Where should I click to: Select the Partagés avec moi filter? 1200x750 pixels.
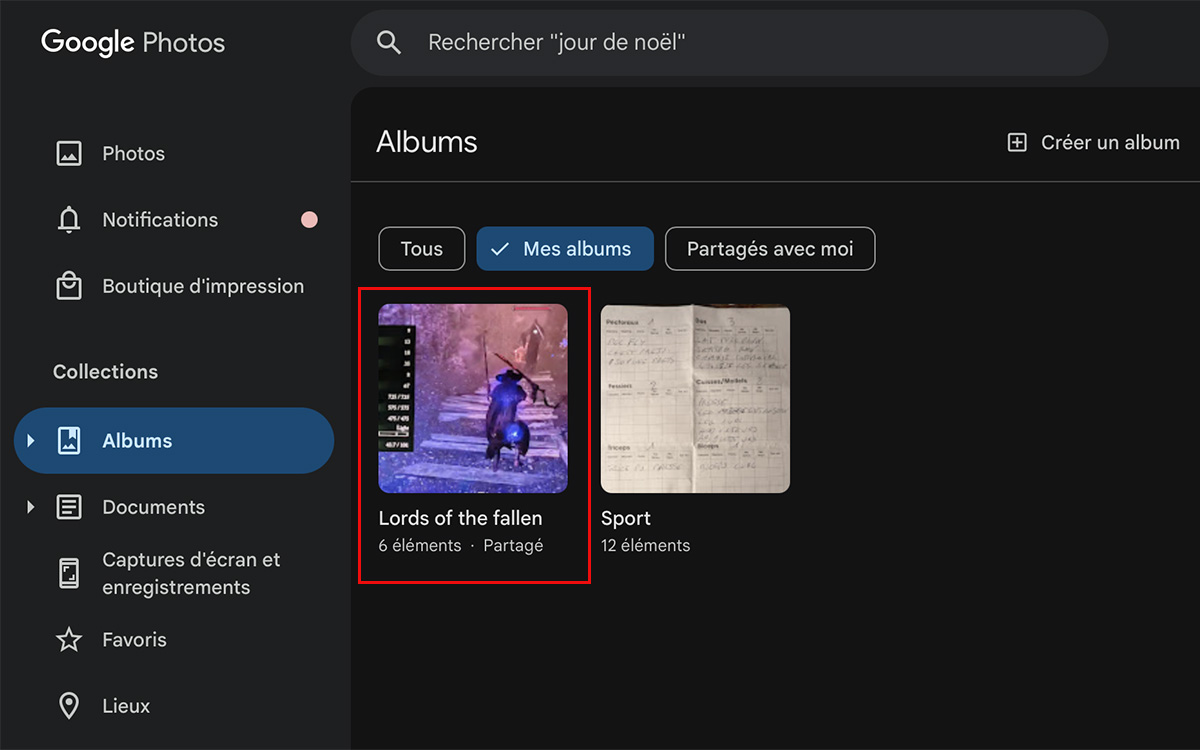[770, 249]
